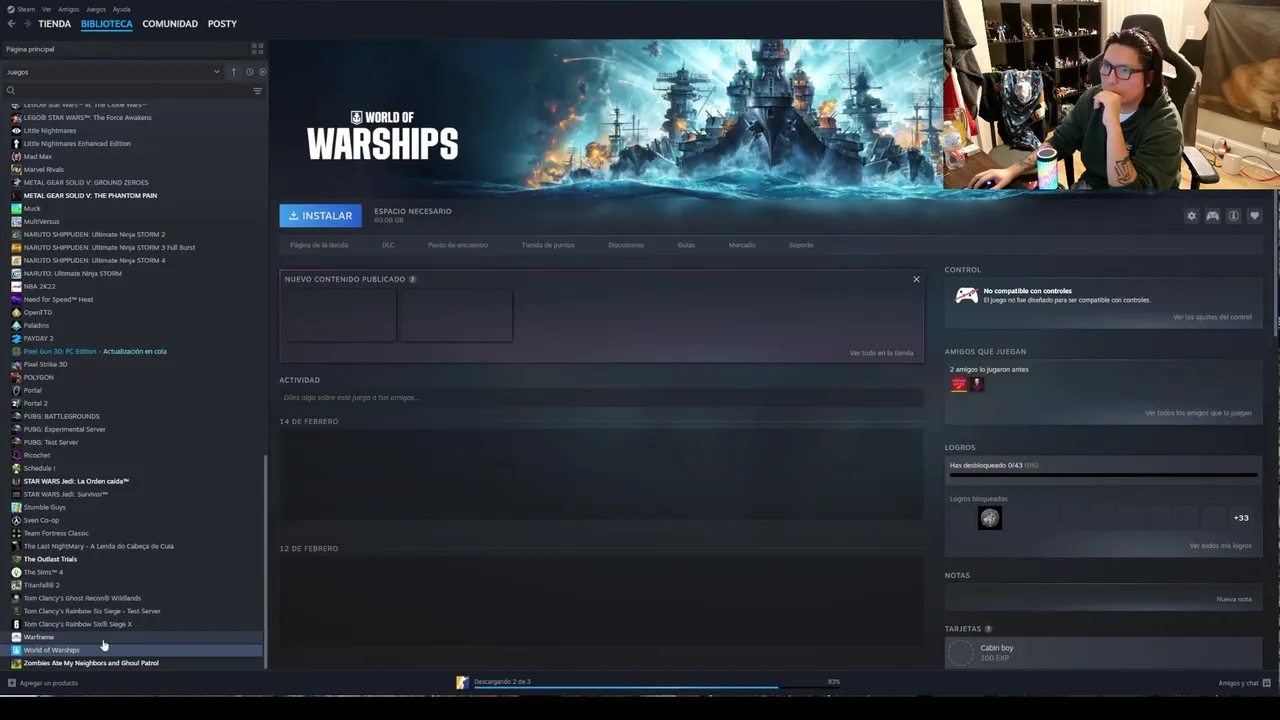Open the DLC link
This screenshot has height=720, width=1280.
(388, 245)
